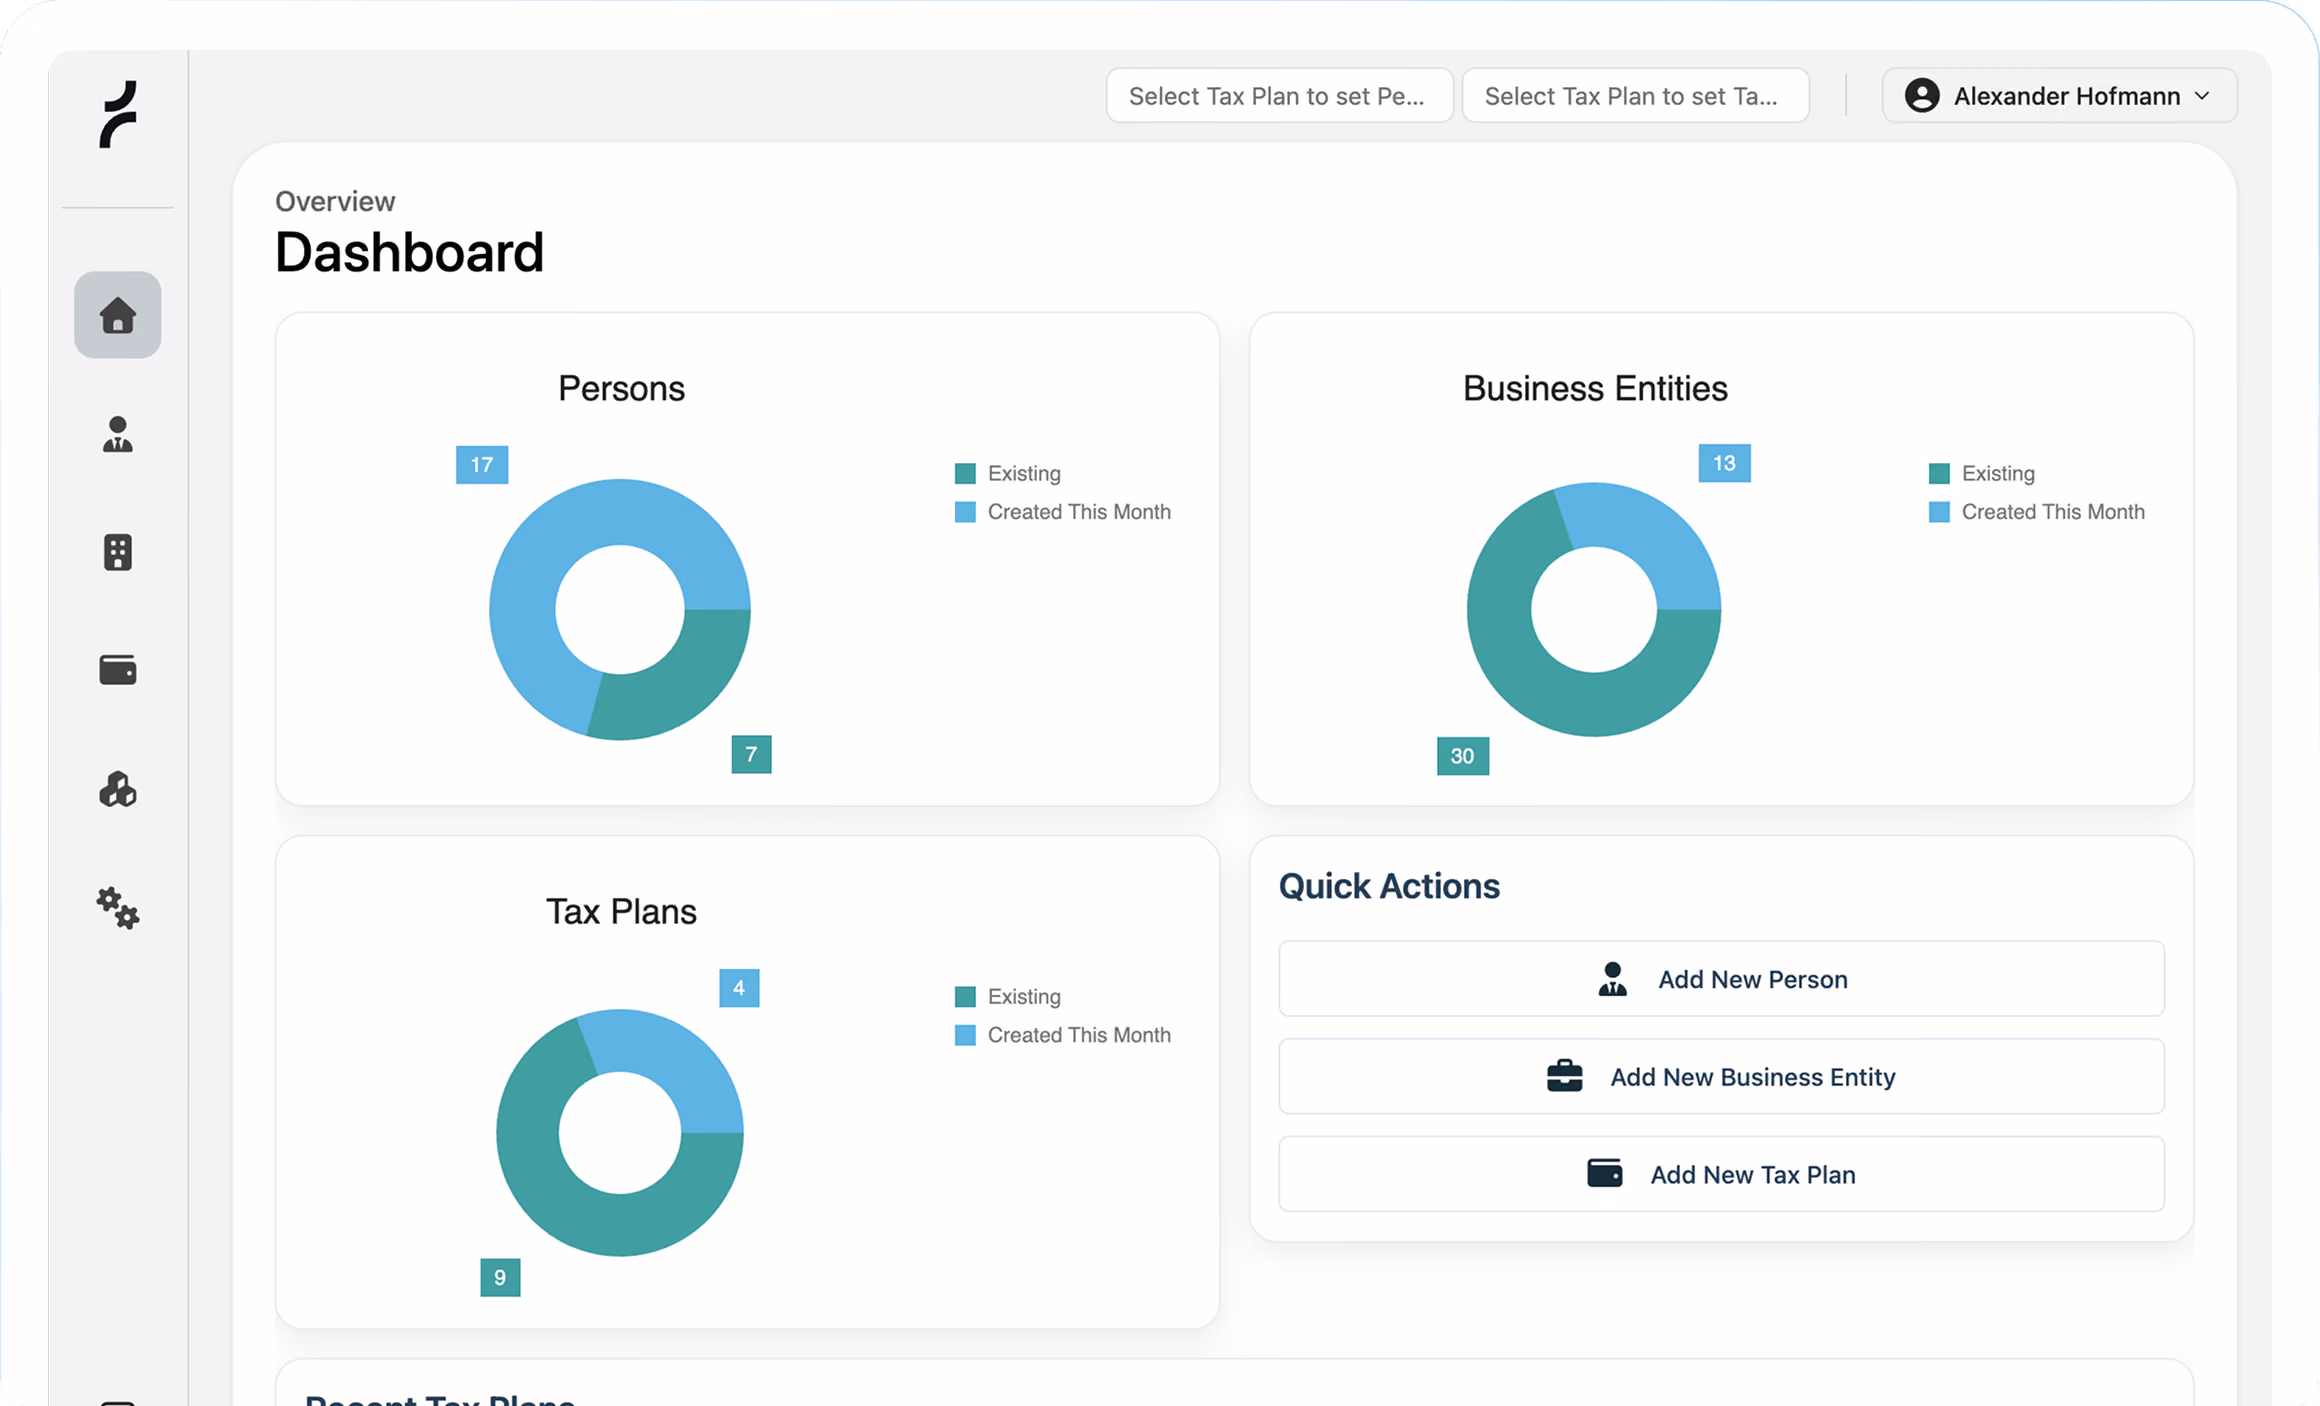
Task: Open the Persons sidebar icon
Action: point(118,434)
